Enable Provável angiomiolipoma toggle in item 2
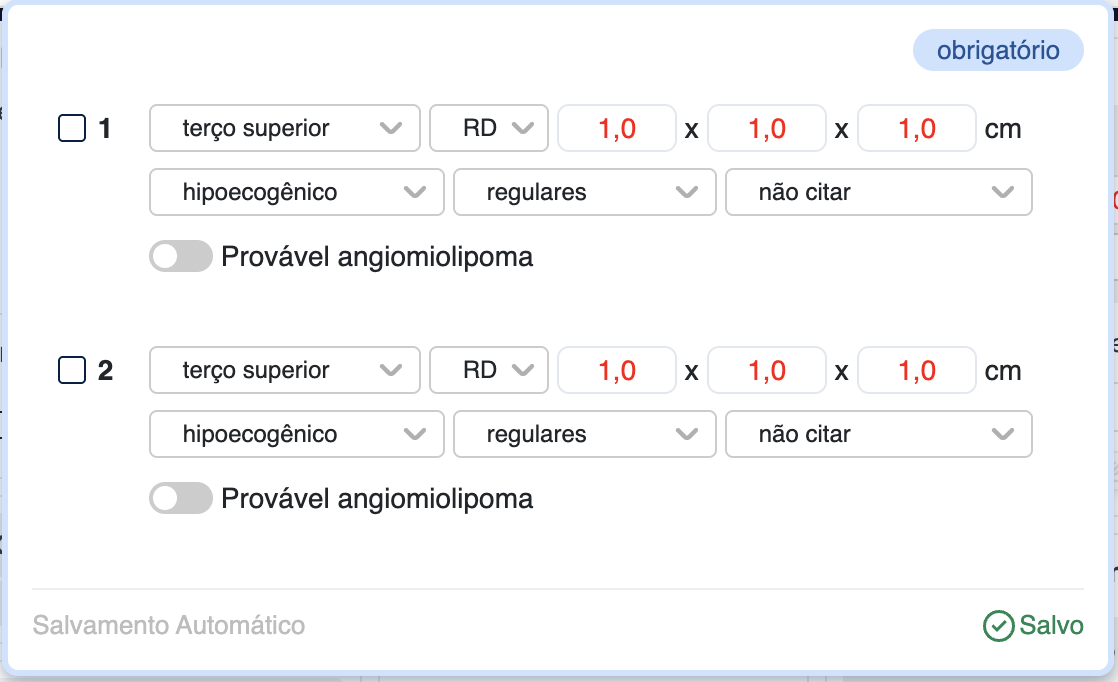Viewport: 1118px width, 682px height. click(181, 498)
